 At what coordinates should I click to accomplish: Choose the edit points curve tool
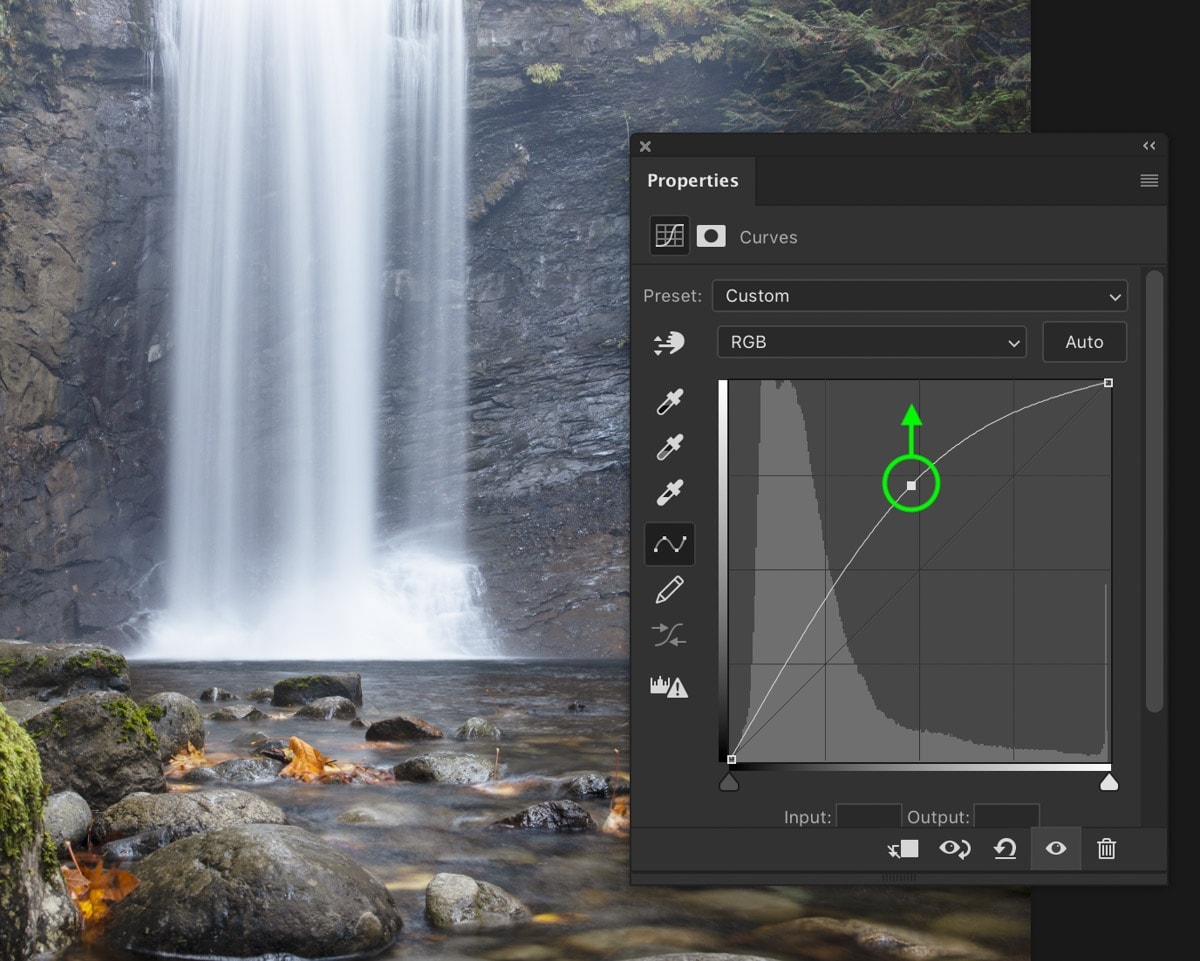(x=669, y=544)
